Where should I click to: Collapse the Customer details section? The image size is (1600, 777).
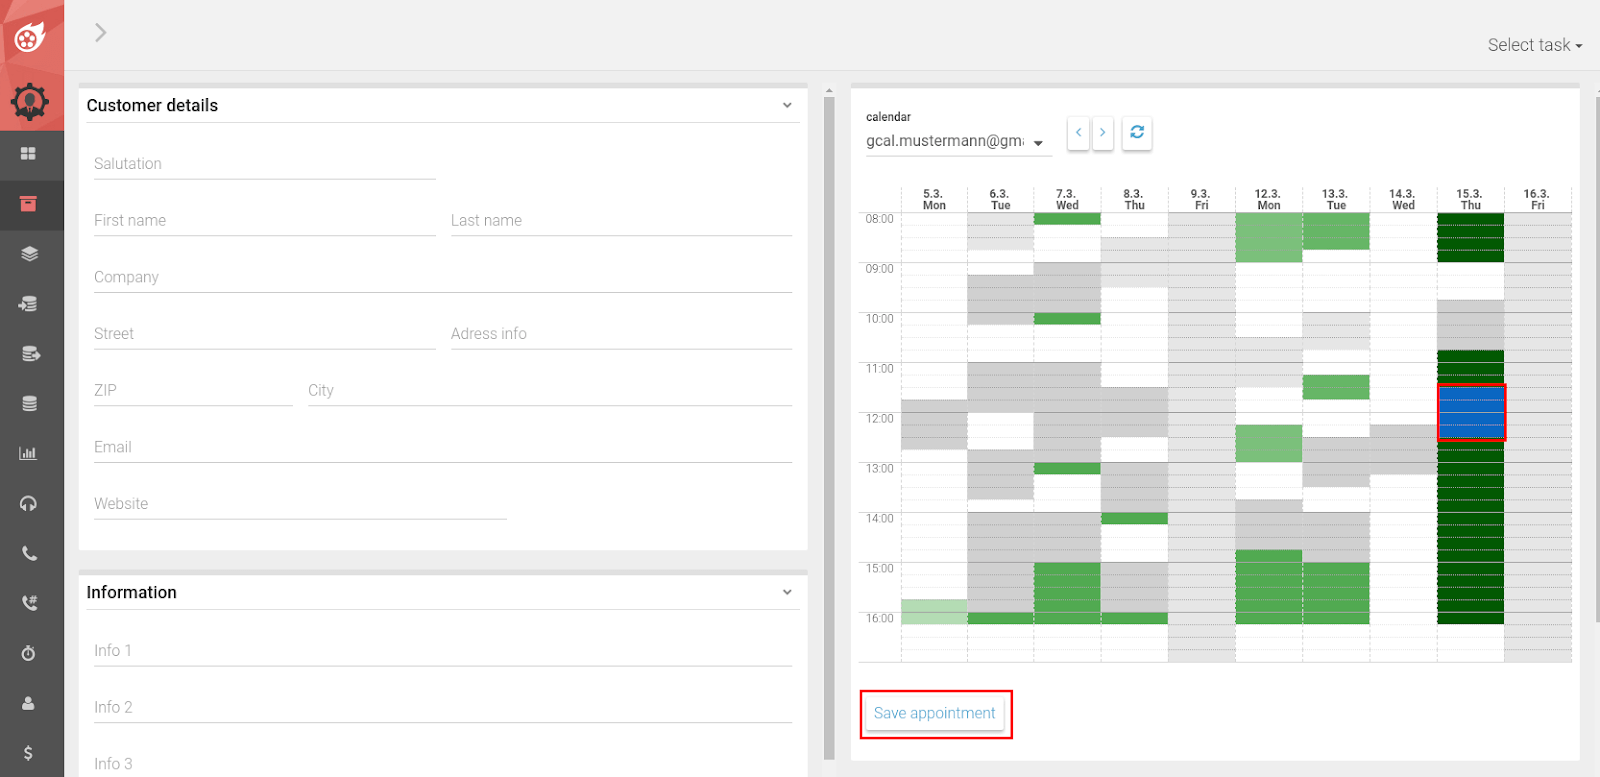pyautogui.click(x=787, y=105)
